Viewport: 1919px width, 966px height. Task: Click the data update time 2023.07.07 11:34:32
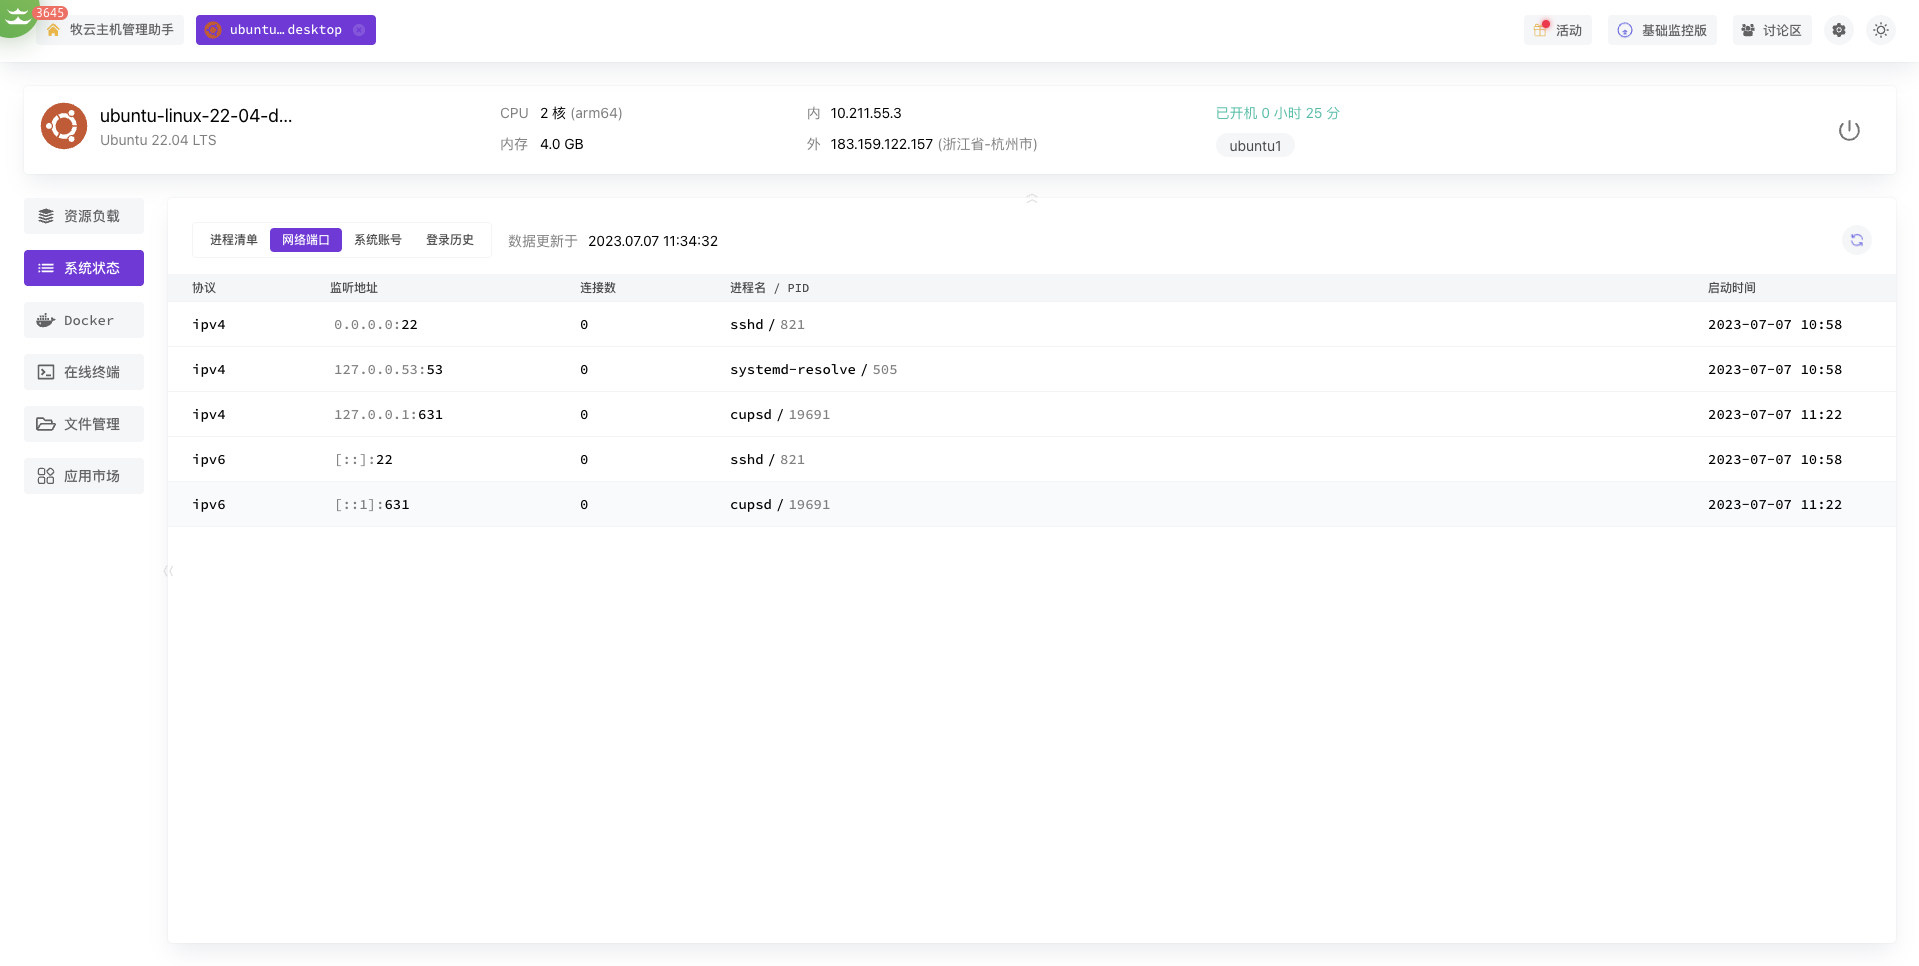(653, 241)
